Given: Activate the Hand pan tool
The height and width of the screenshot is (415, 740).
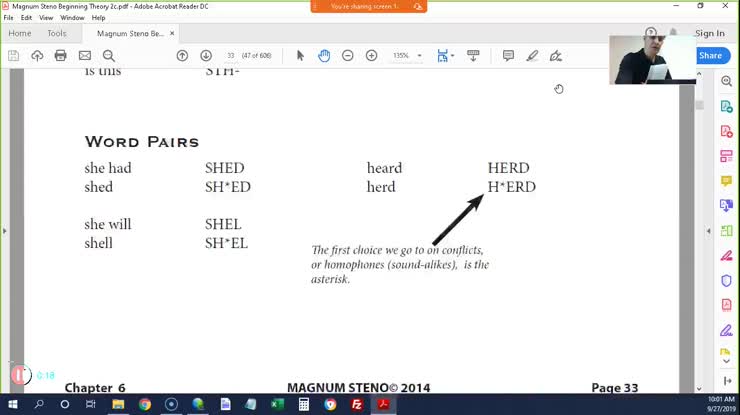Looking at the screenshot, I should (324, 56).
